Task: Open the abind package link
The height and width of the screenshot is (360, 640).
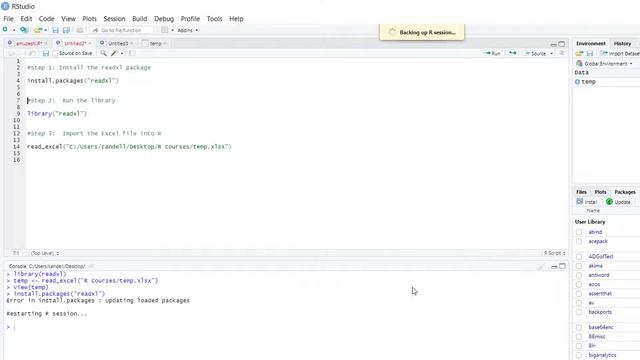Action: [x=595, y=232]
